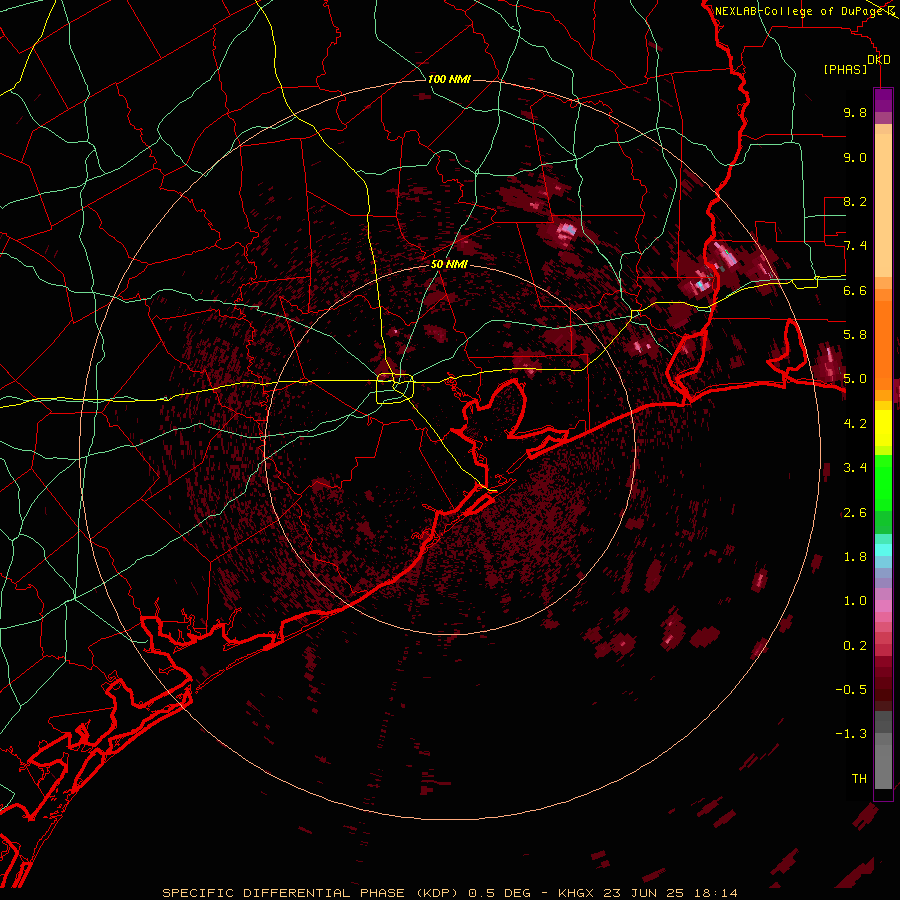
Task: Click the 6.6 legend value
Action: click(855, 290)
